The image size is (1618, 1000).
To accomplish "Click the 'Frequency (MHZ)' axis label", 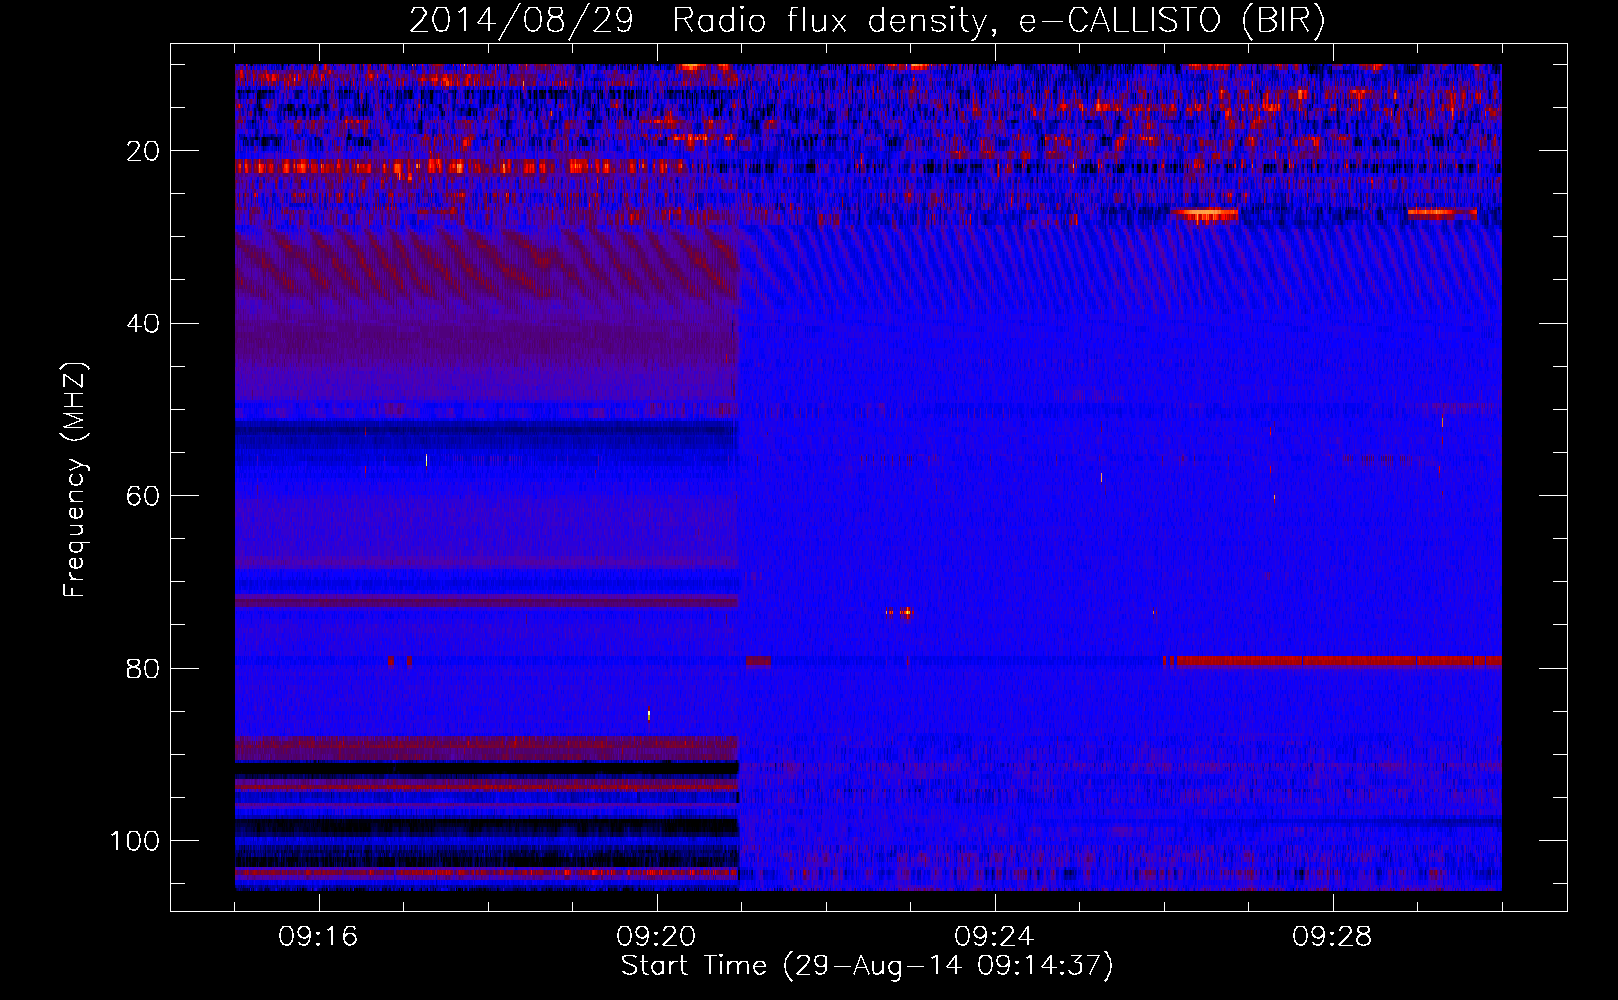I will click(75, 480).
